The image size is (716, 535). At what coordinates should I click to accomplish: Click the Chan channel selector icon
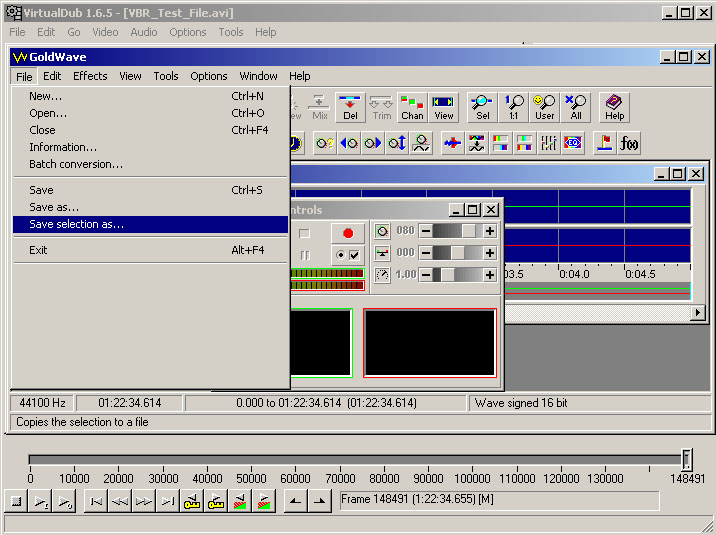[x=412, y=108]
